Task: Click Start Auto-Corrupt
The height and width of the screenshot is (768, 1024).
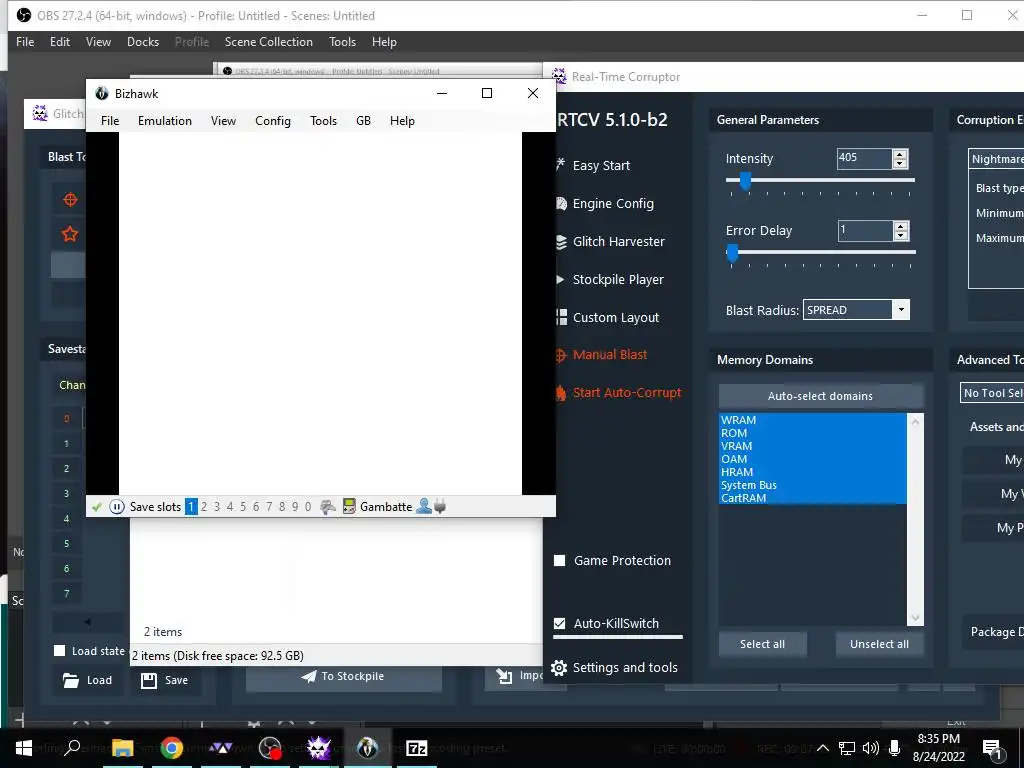Action: 626,392
